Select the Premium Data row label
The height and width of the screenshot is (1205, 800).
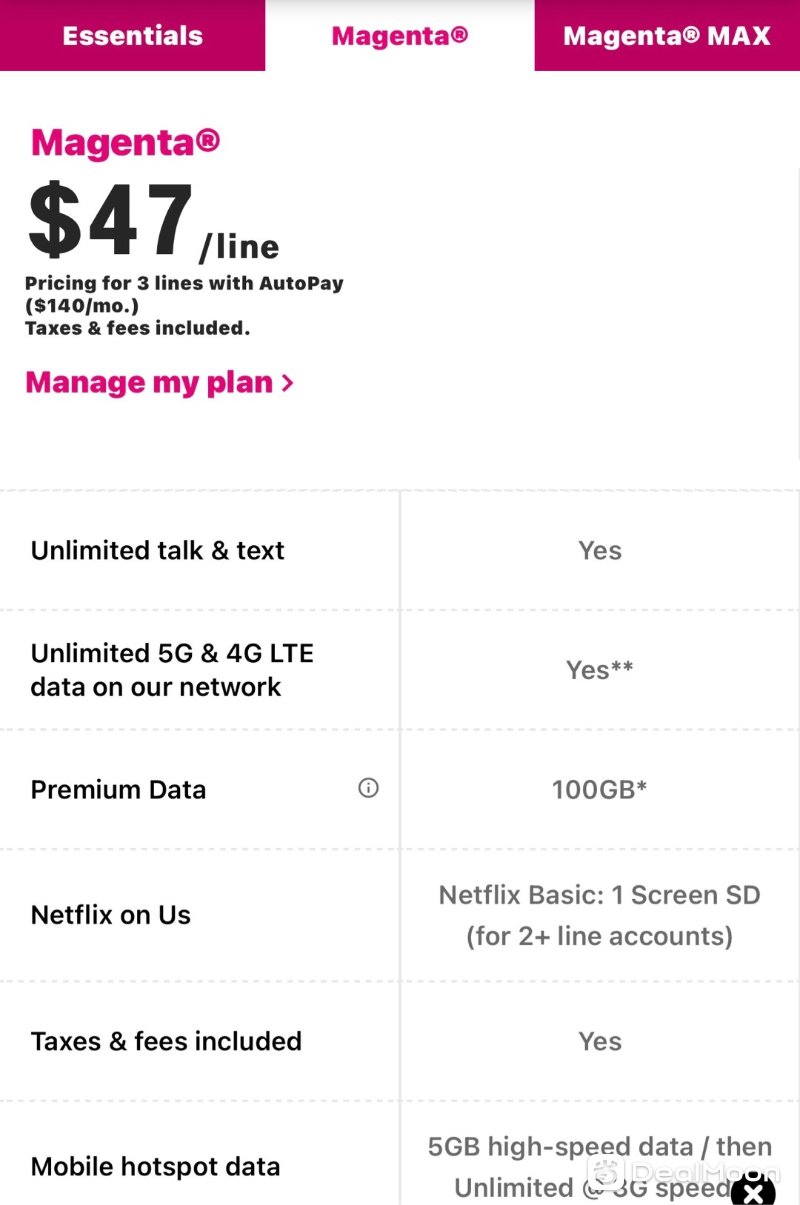point(118,789)
